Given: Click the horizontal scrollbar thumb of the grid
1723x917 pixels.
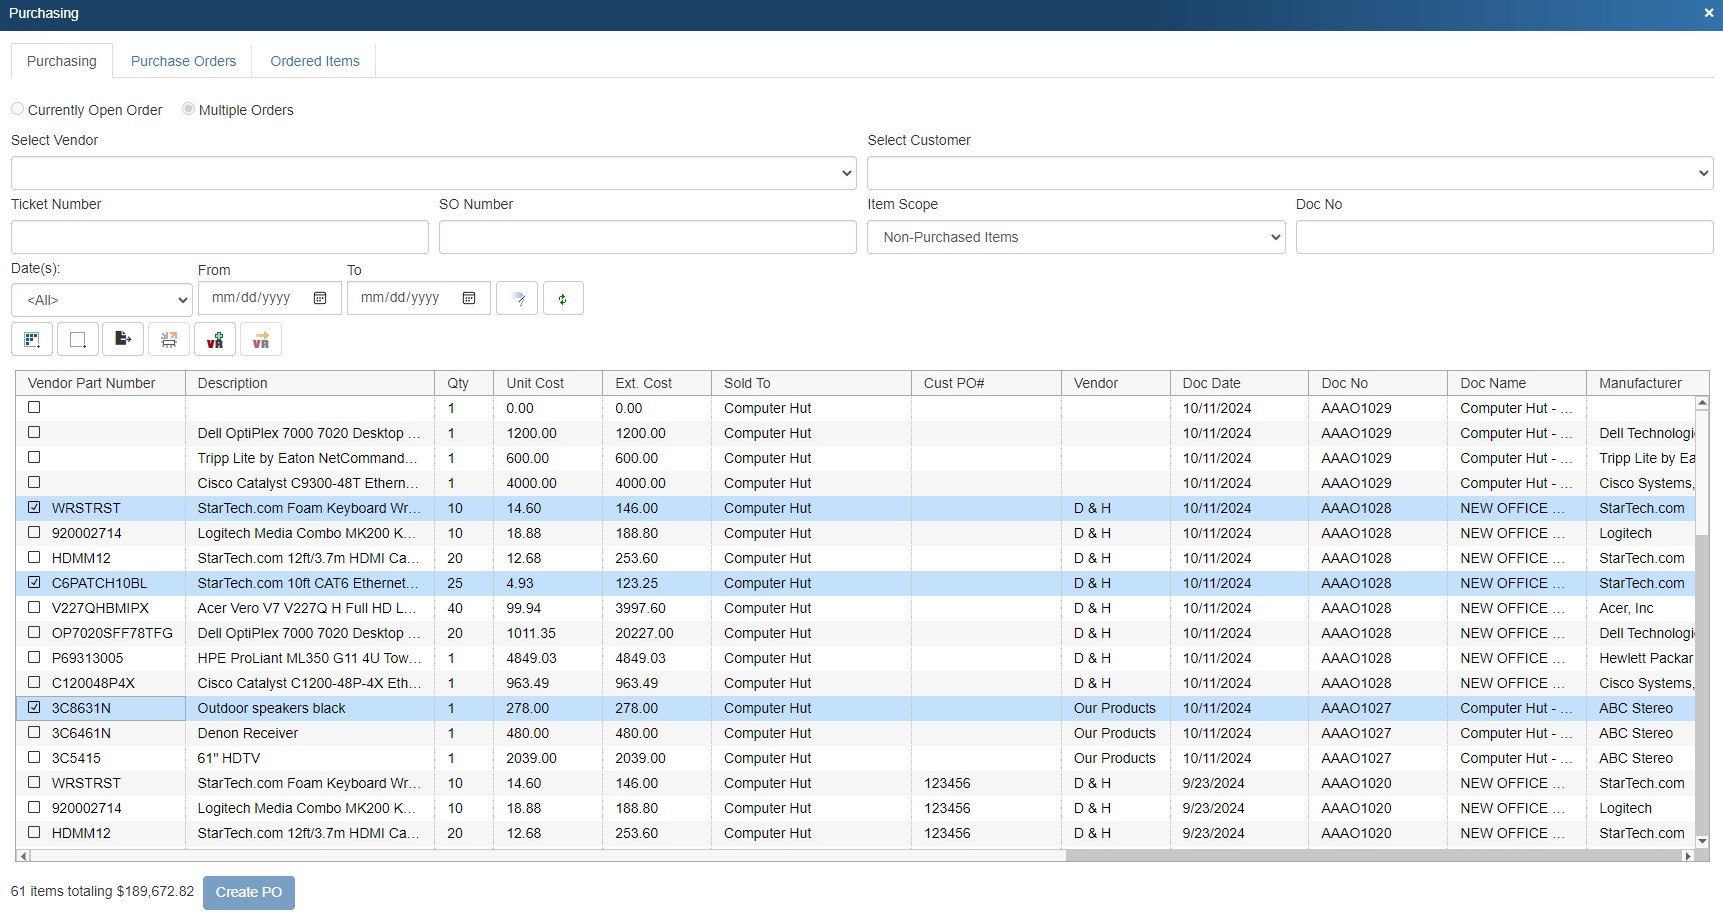Looking at the screenshot, I should [x=1373, y=856].
